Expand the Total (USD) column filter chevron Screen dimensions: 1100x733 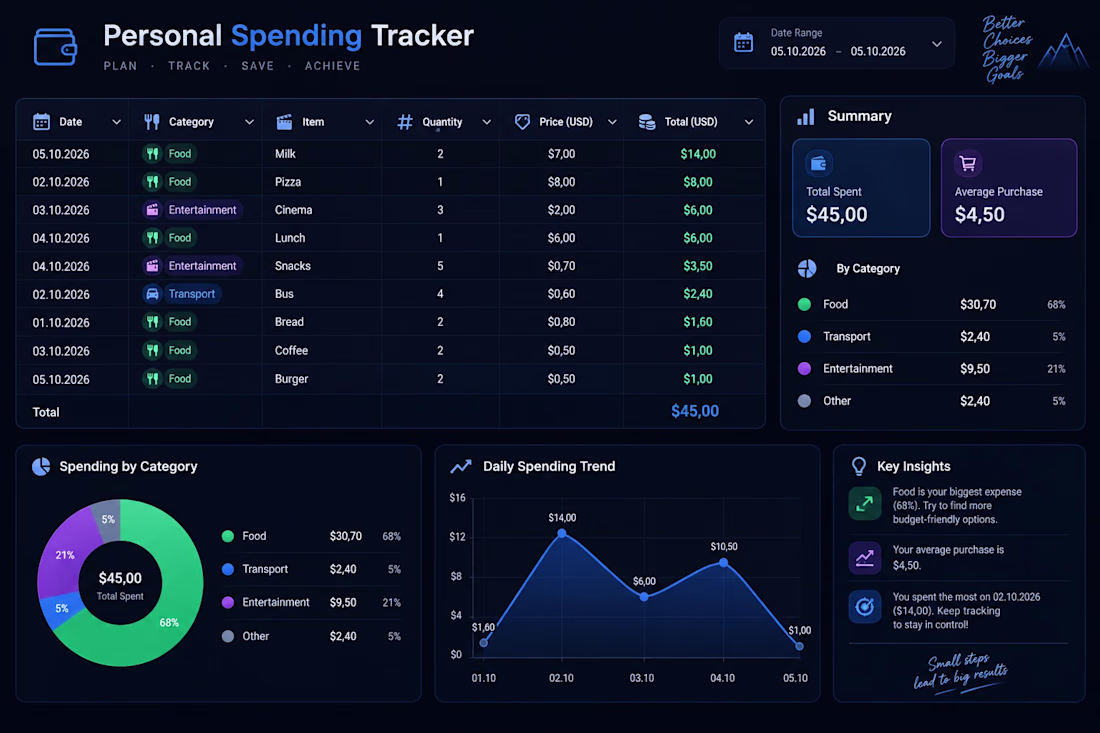pyautogui.click(x=749, y=122)
